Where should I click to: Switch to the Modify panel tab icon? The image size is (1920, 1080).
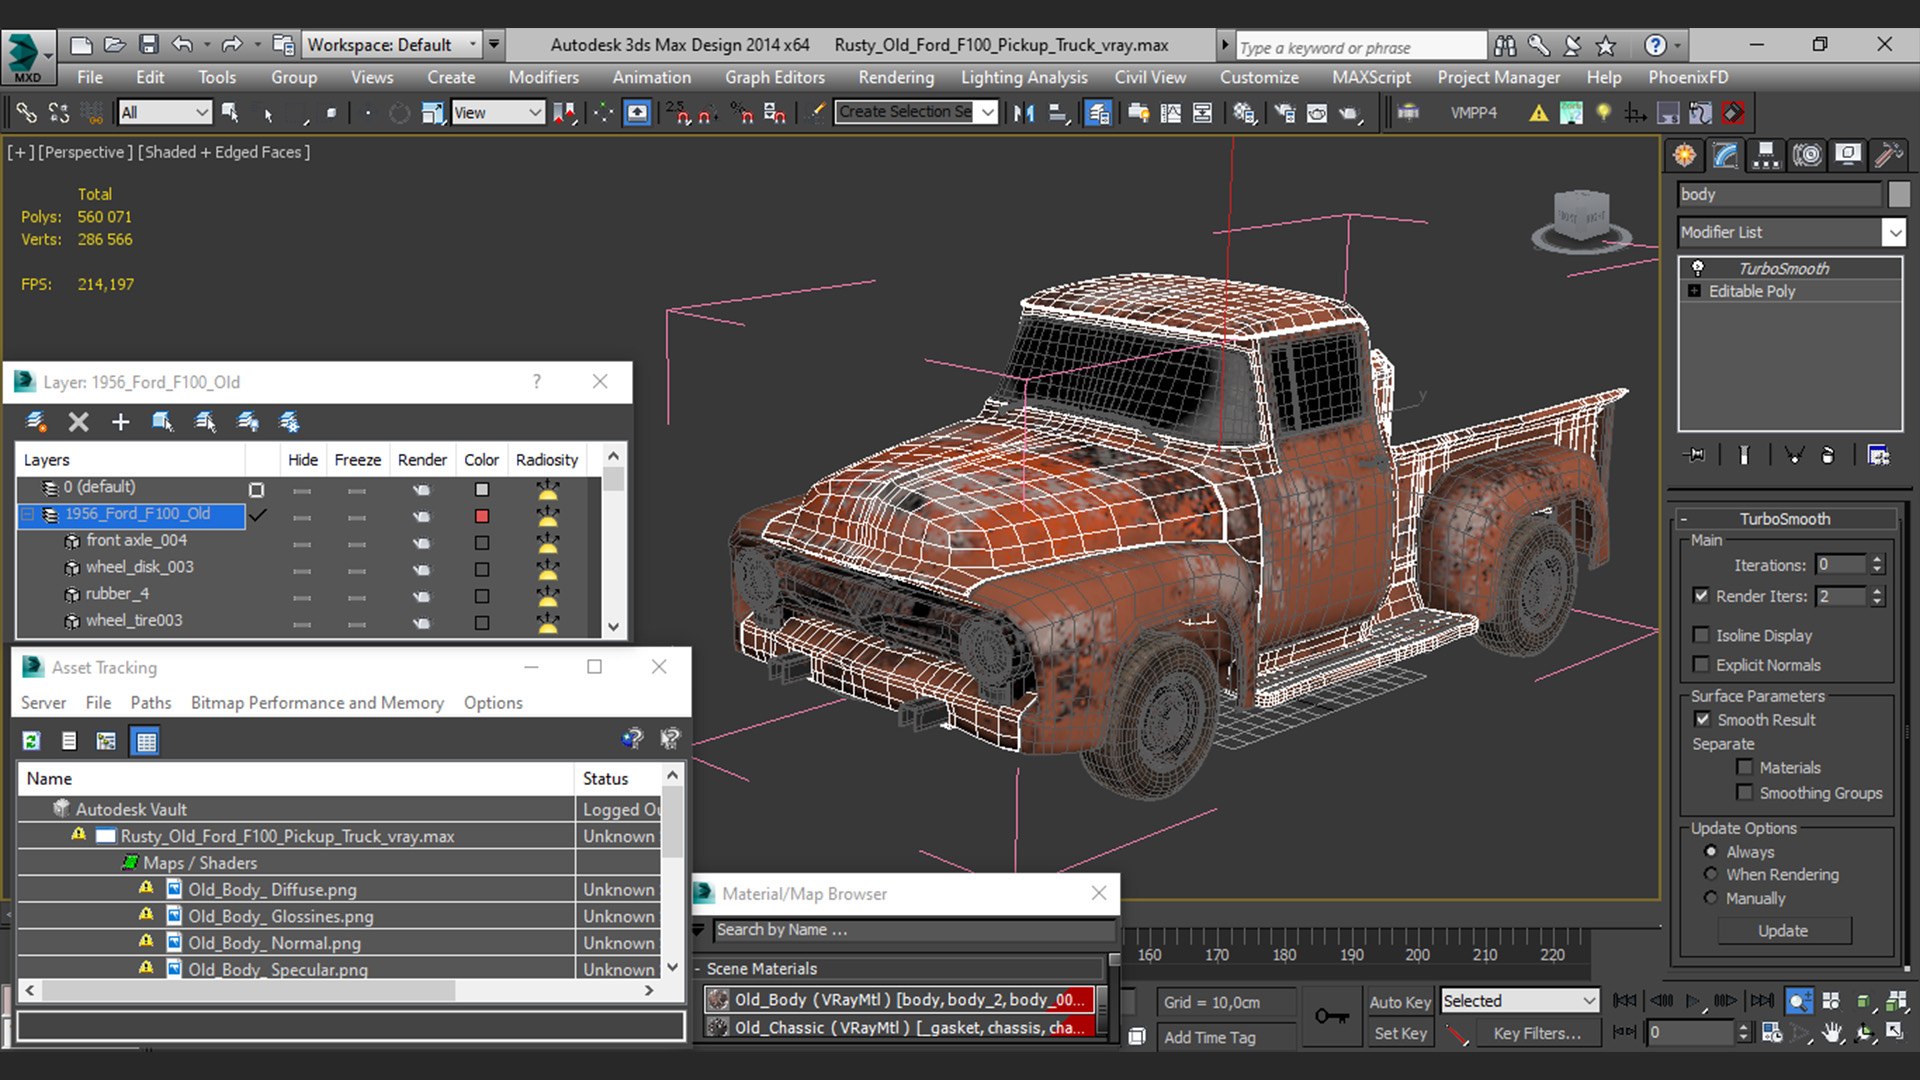[x=1725, y=155]
